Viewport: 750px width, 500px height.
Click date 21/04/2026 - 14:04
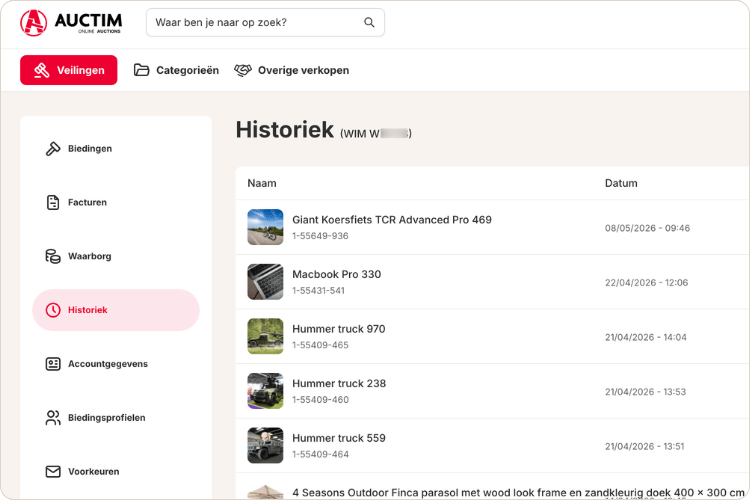click(x=646, y=337)
